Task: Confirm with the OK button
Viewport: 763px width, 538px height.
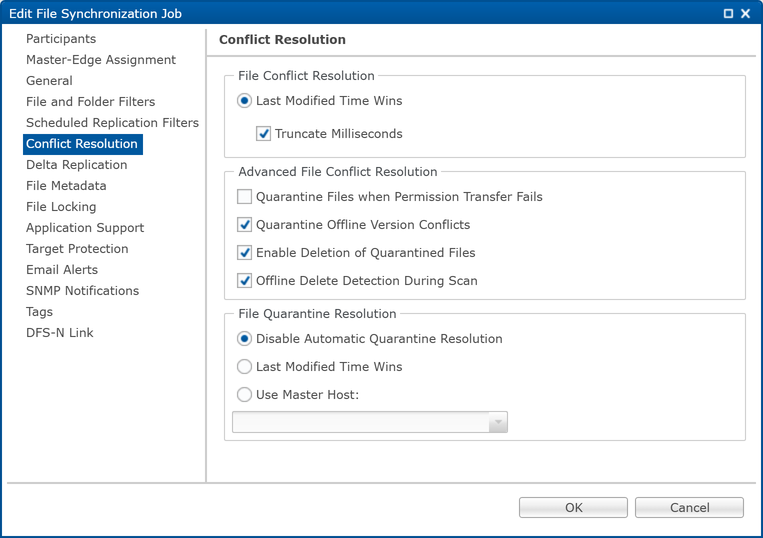Action: tap(573, 507)
